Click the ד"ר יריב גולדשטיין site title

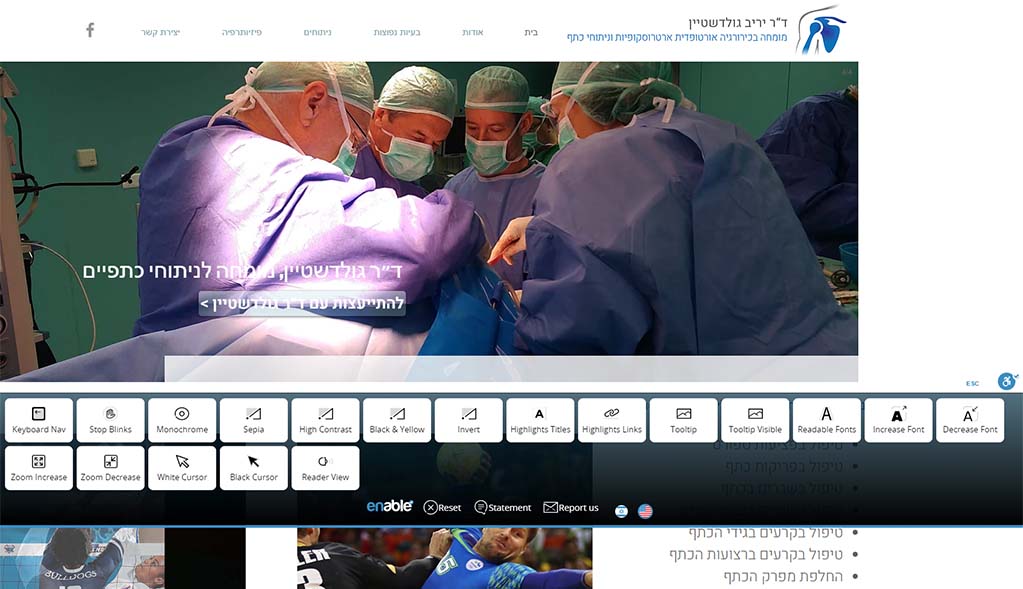click(x=738, y=22)
